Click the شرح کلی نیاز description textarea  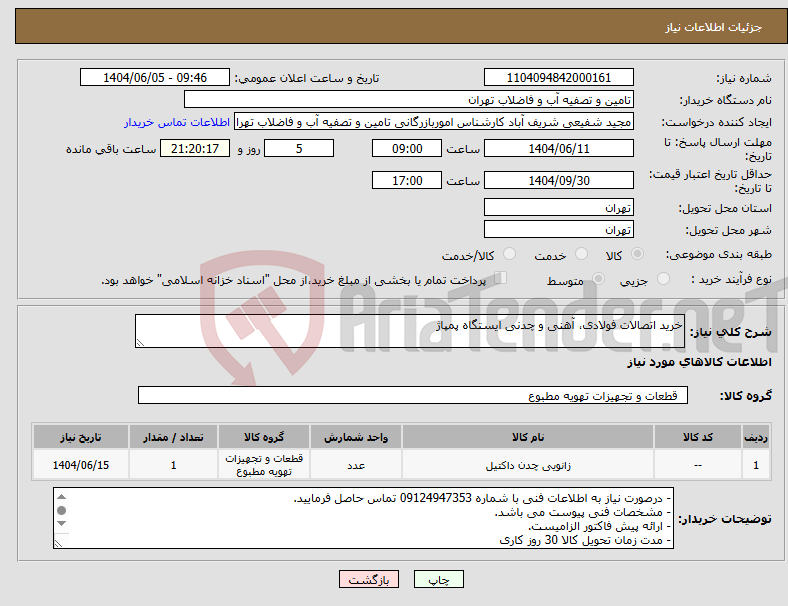click(410, 331)
